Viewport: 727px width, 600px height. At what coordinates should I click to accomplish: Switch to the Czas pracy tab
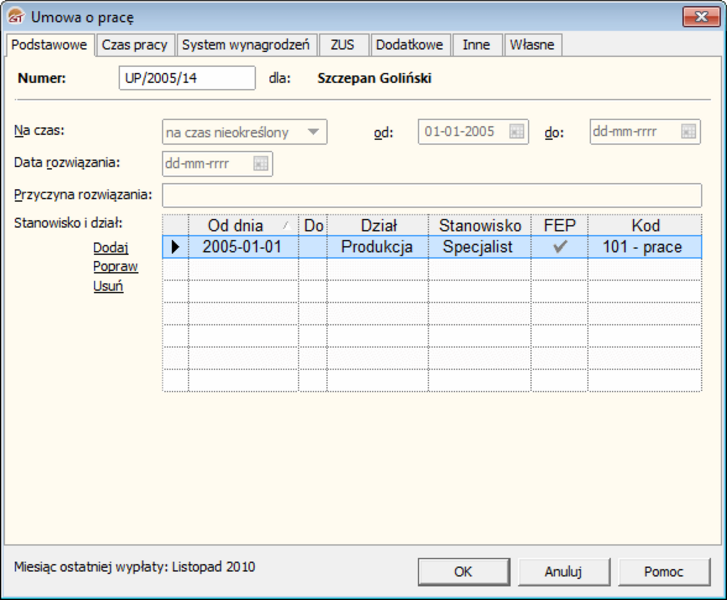coord(136,45)
